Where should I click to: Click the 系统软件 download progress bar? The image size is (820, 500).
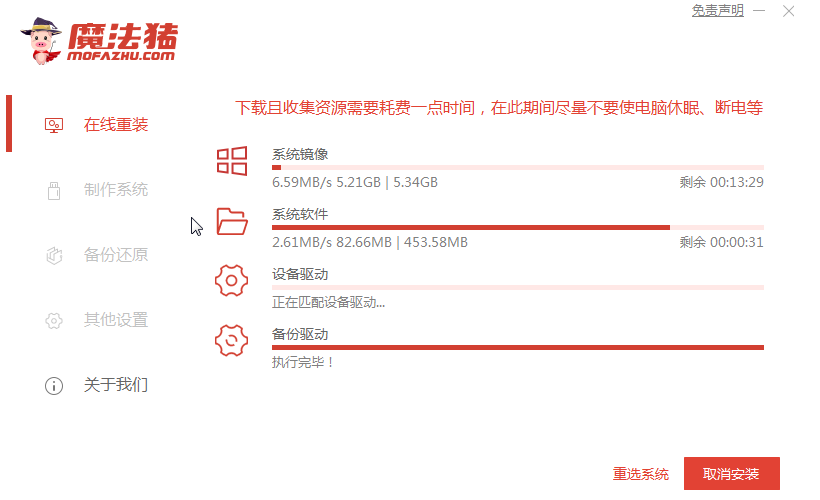click(x=517, y=227)
